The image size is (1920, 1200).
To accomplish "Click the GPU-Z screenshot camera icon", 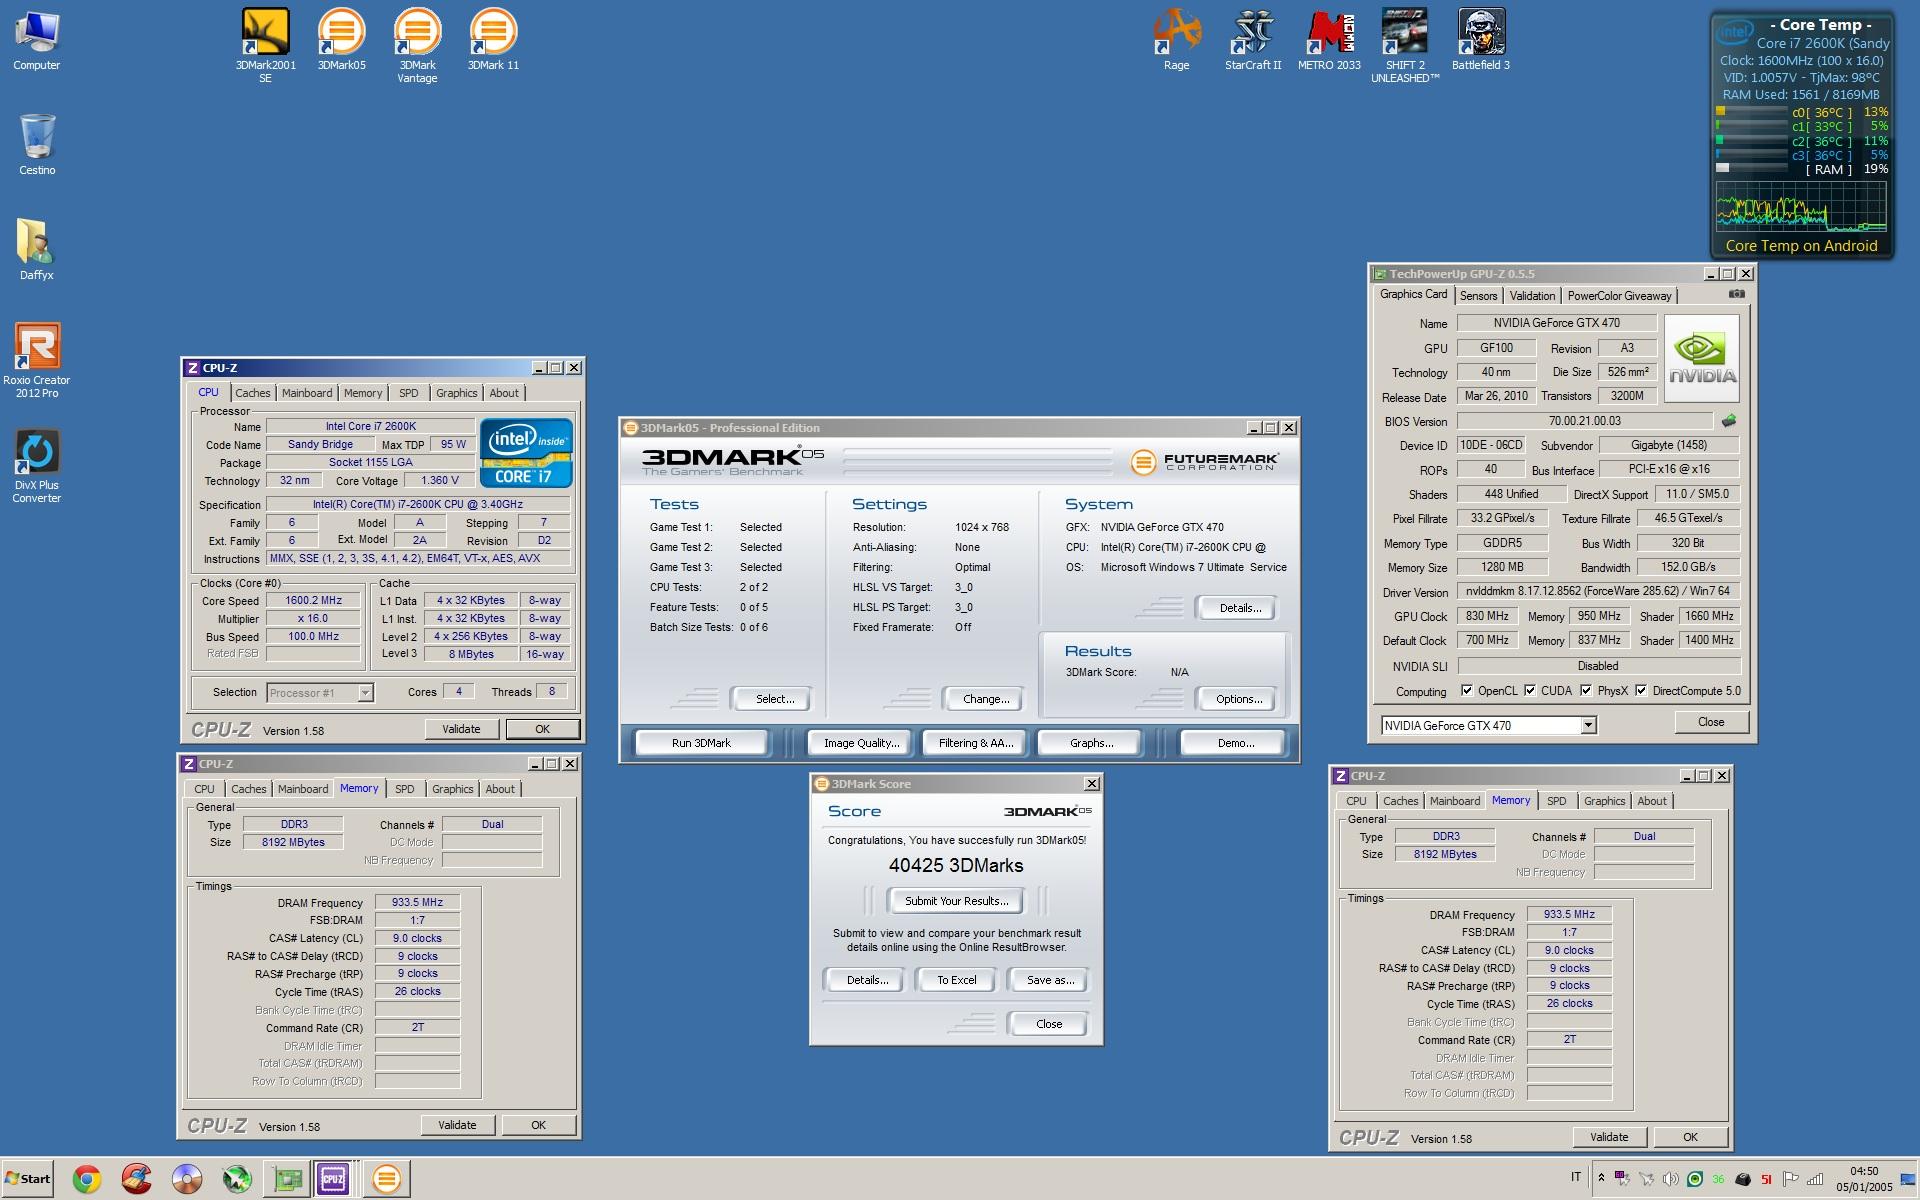I will pyautogui.click(x=1737, y=294).
